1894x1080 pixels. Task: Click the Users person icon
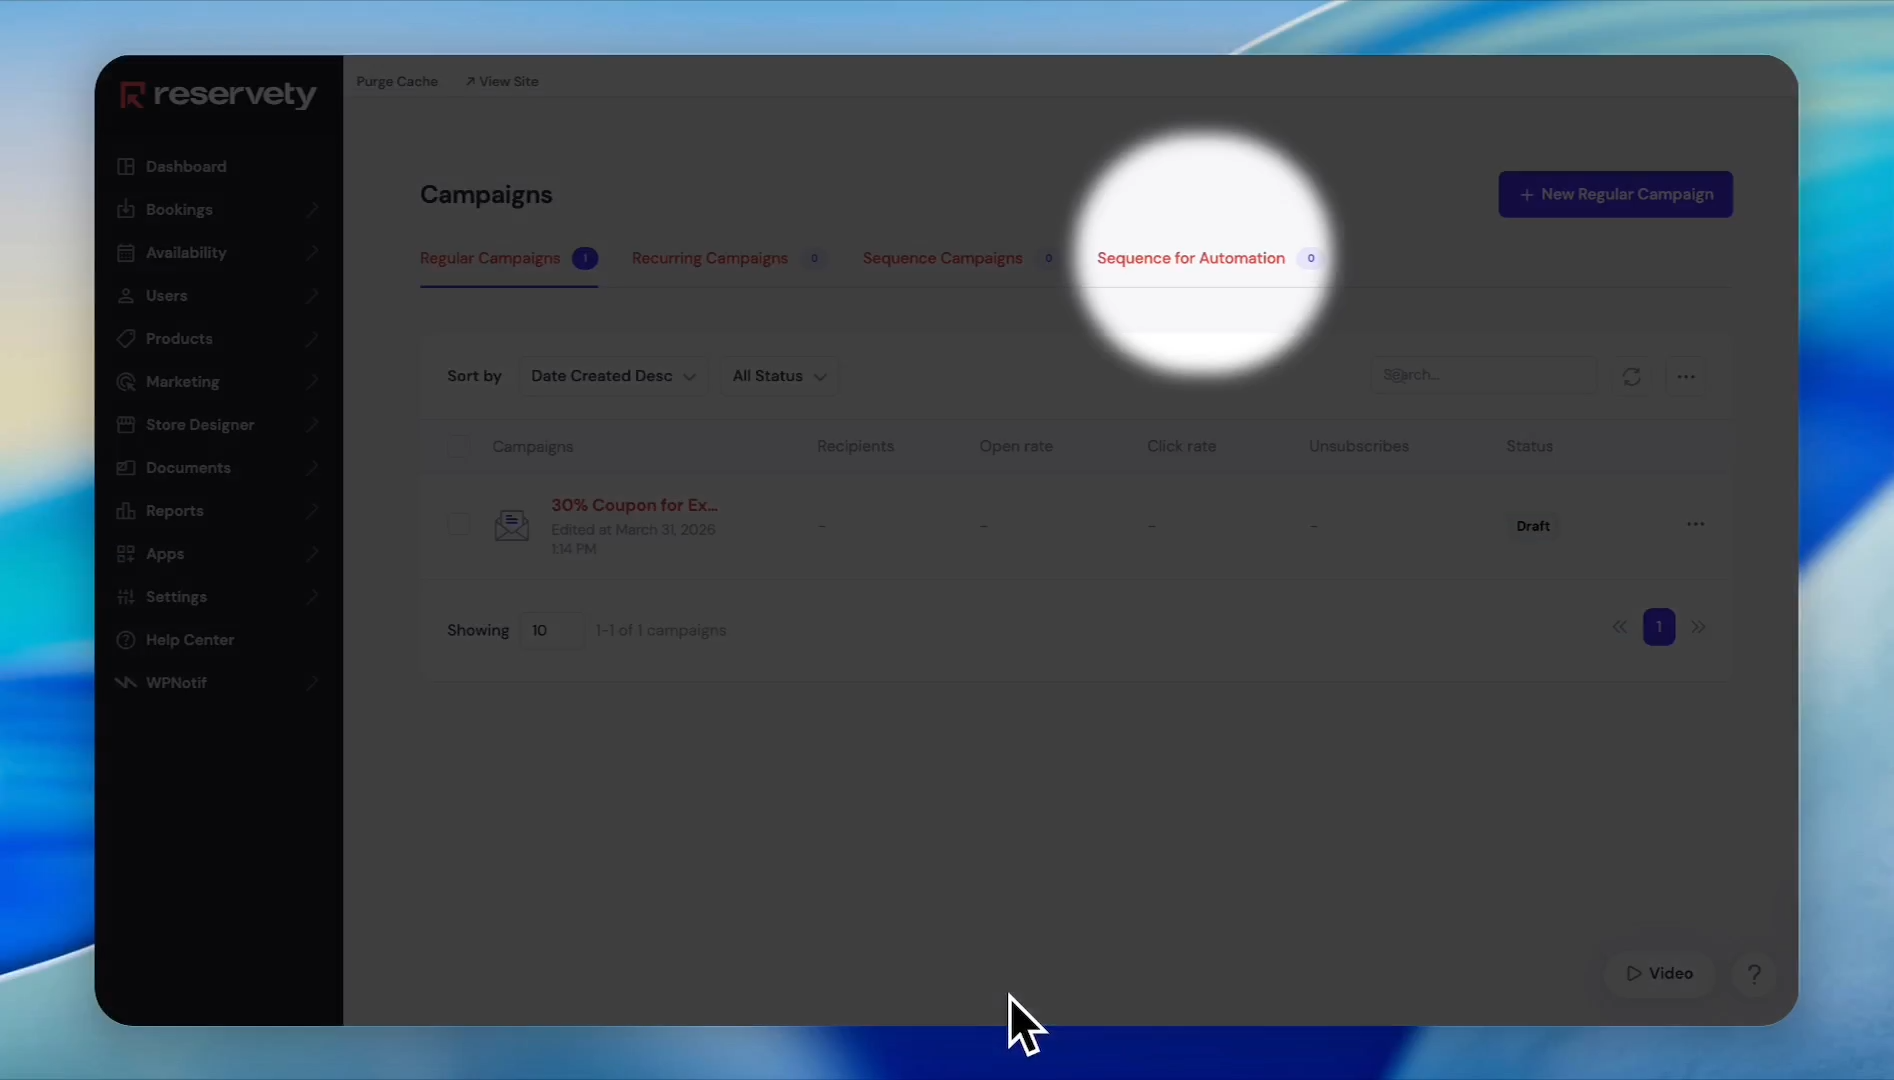[x=126, y=295]
